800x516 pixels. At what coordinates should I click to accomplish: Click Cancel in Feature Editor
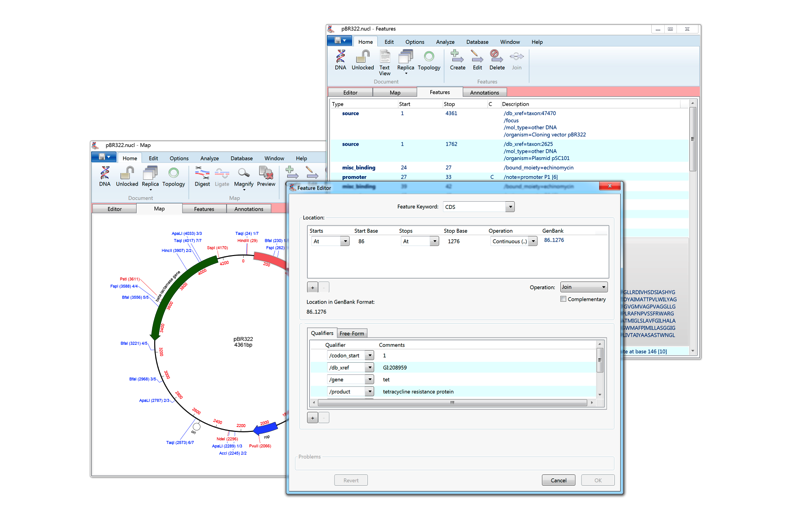(x=559, y=480)
